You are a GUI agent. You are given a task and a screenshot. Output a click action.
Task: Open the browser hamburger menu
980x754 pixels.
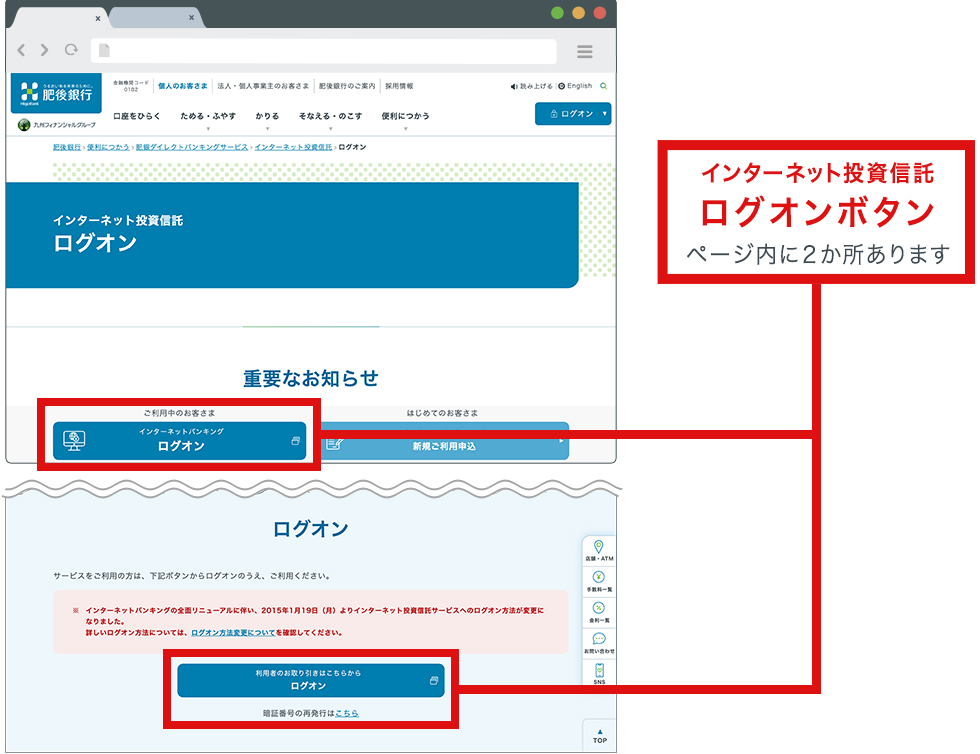click(x=584, y=51)
